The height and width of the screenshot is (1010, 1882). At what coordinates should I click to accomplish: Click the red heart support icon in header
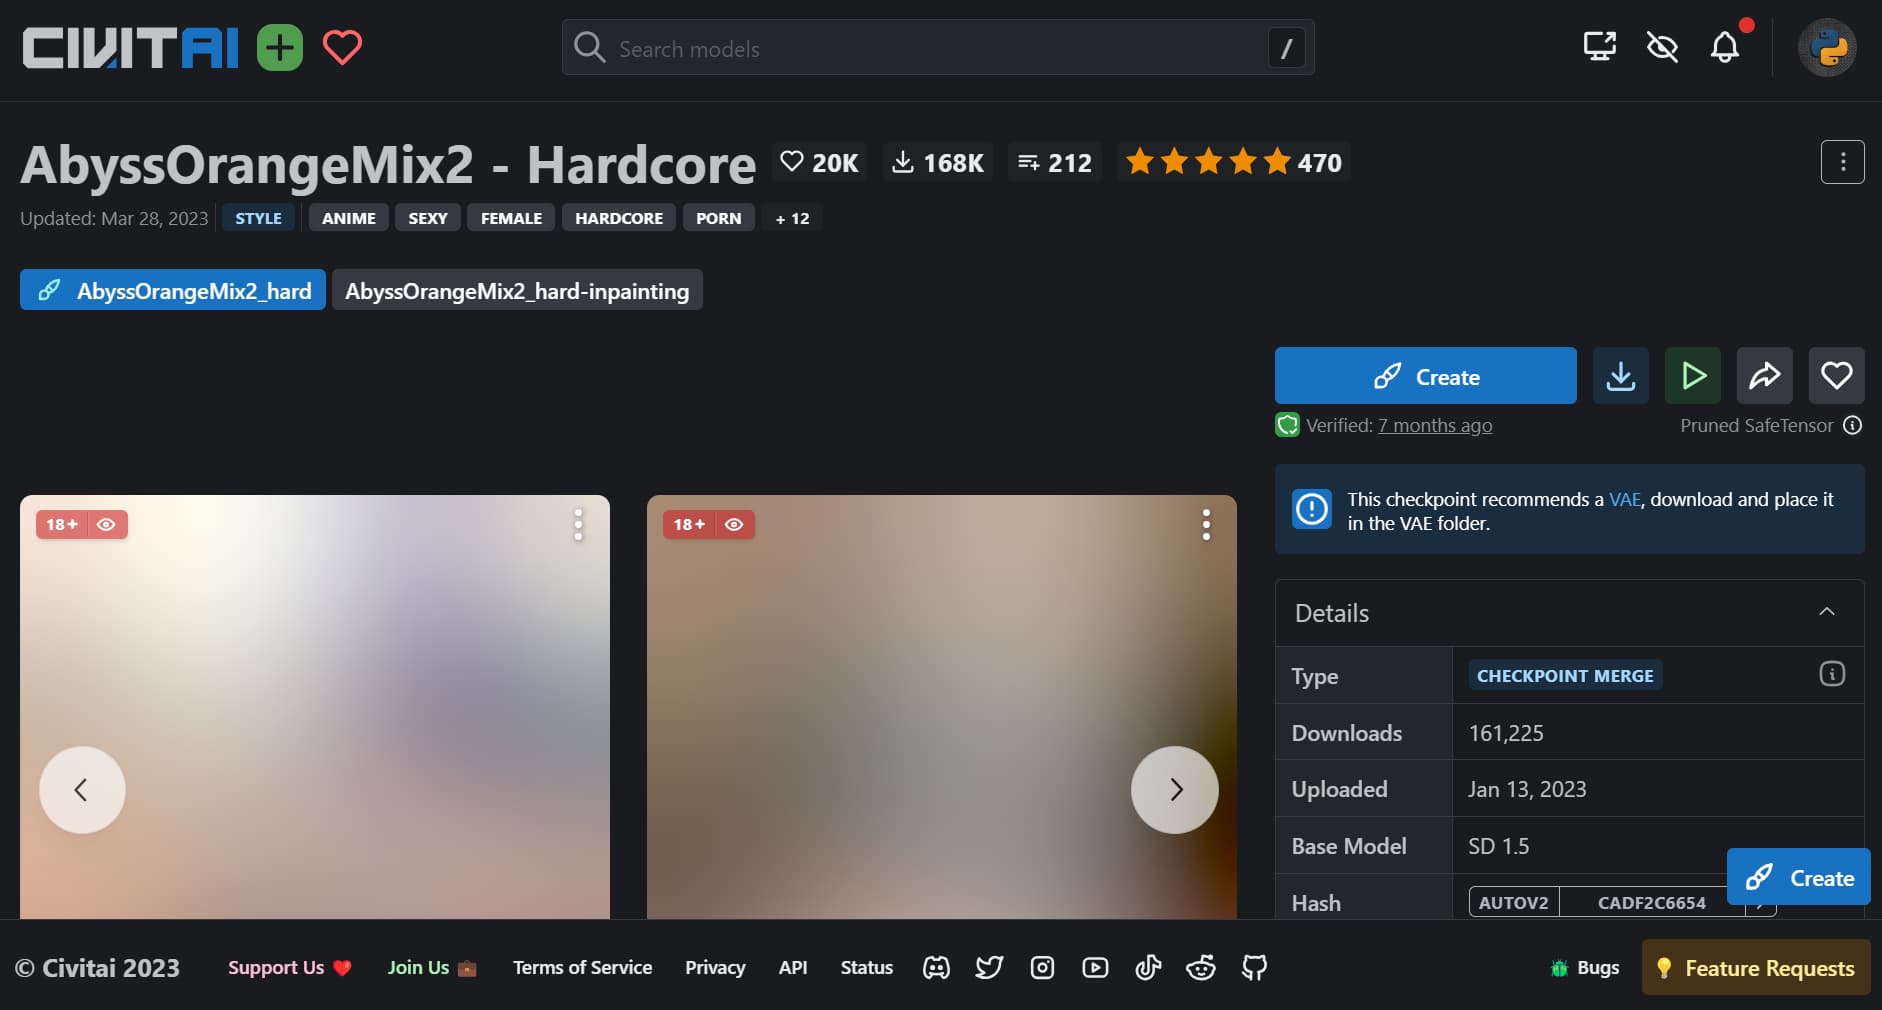[x=342, y=48]
